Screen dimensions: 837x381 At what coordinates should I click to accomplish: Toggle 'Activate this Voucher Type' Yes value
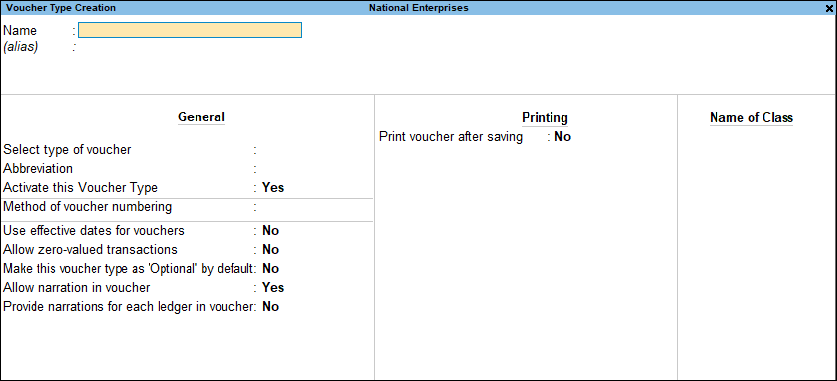[x=273, y=188]
